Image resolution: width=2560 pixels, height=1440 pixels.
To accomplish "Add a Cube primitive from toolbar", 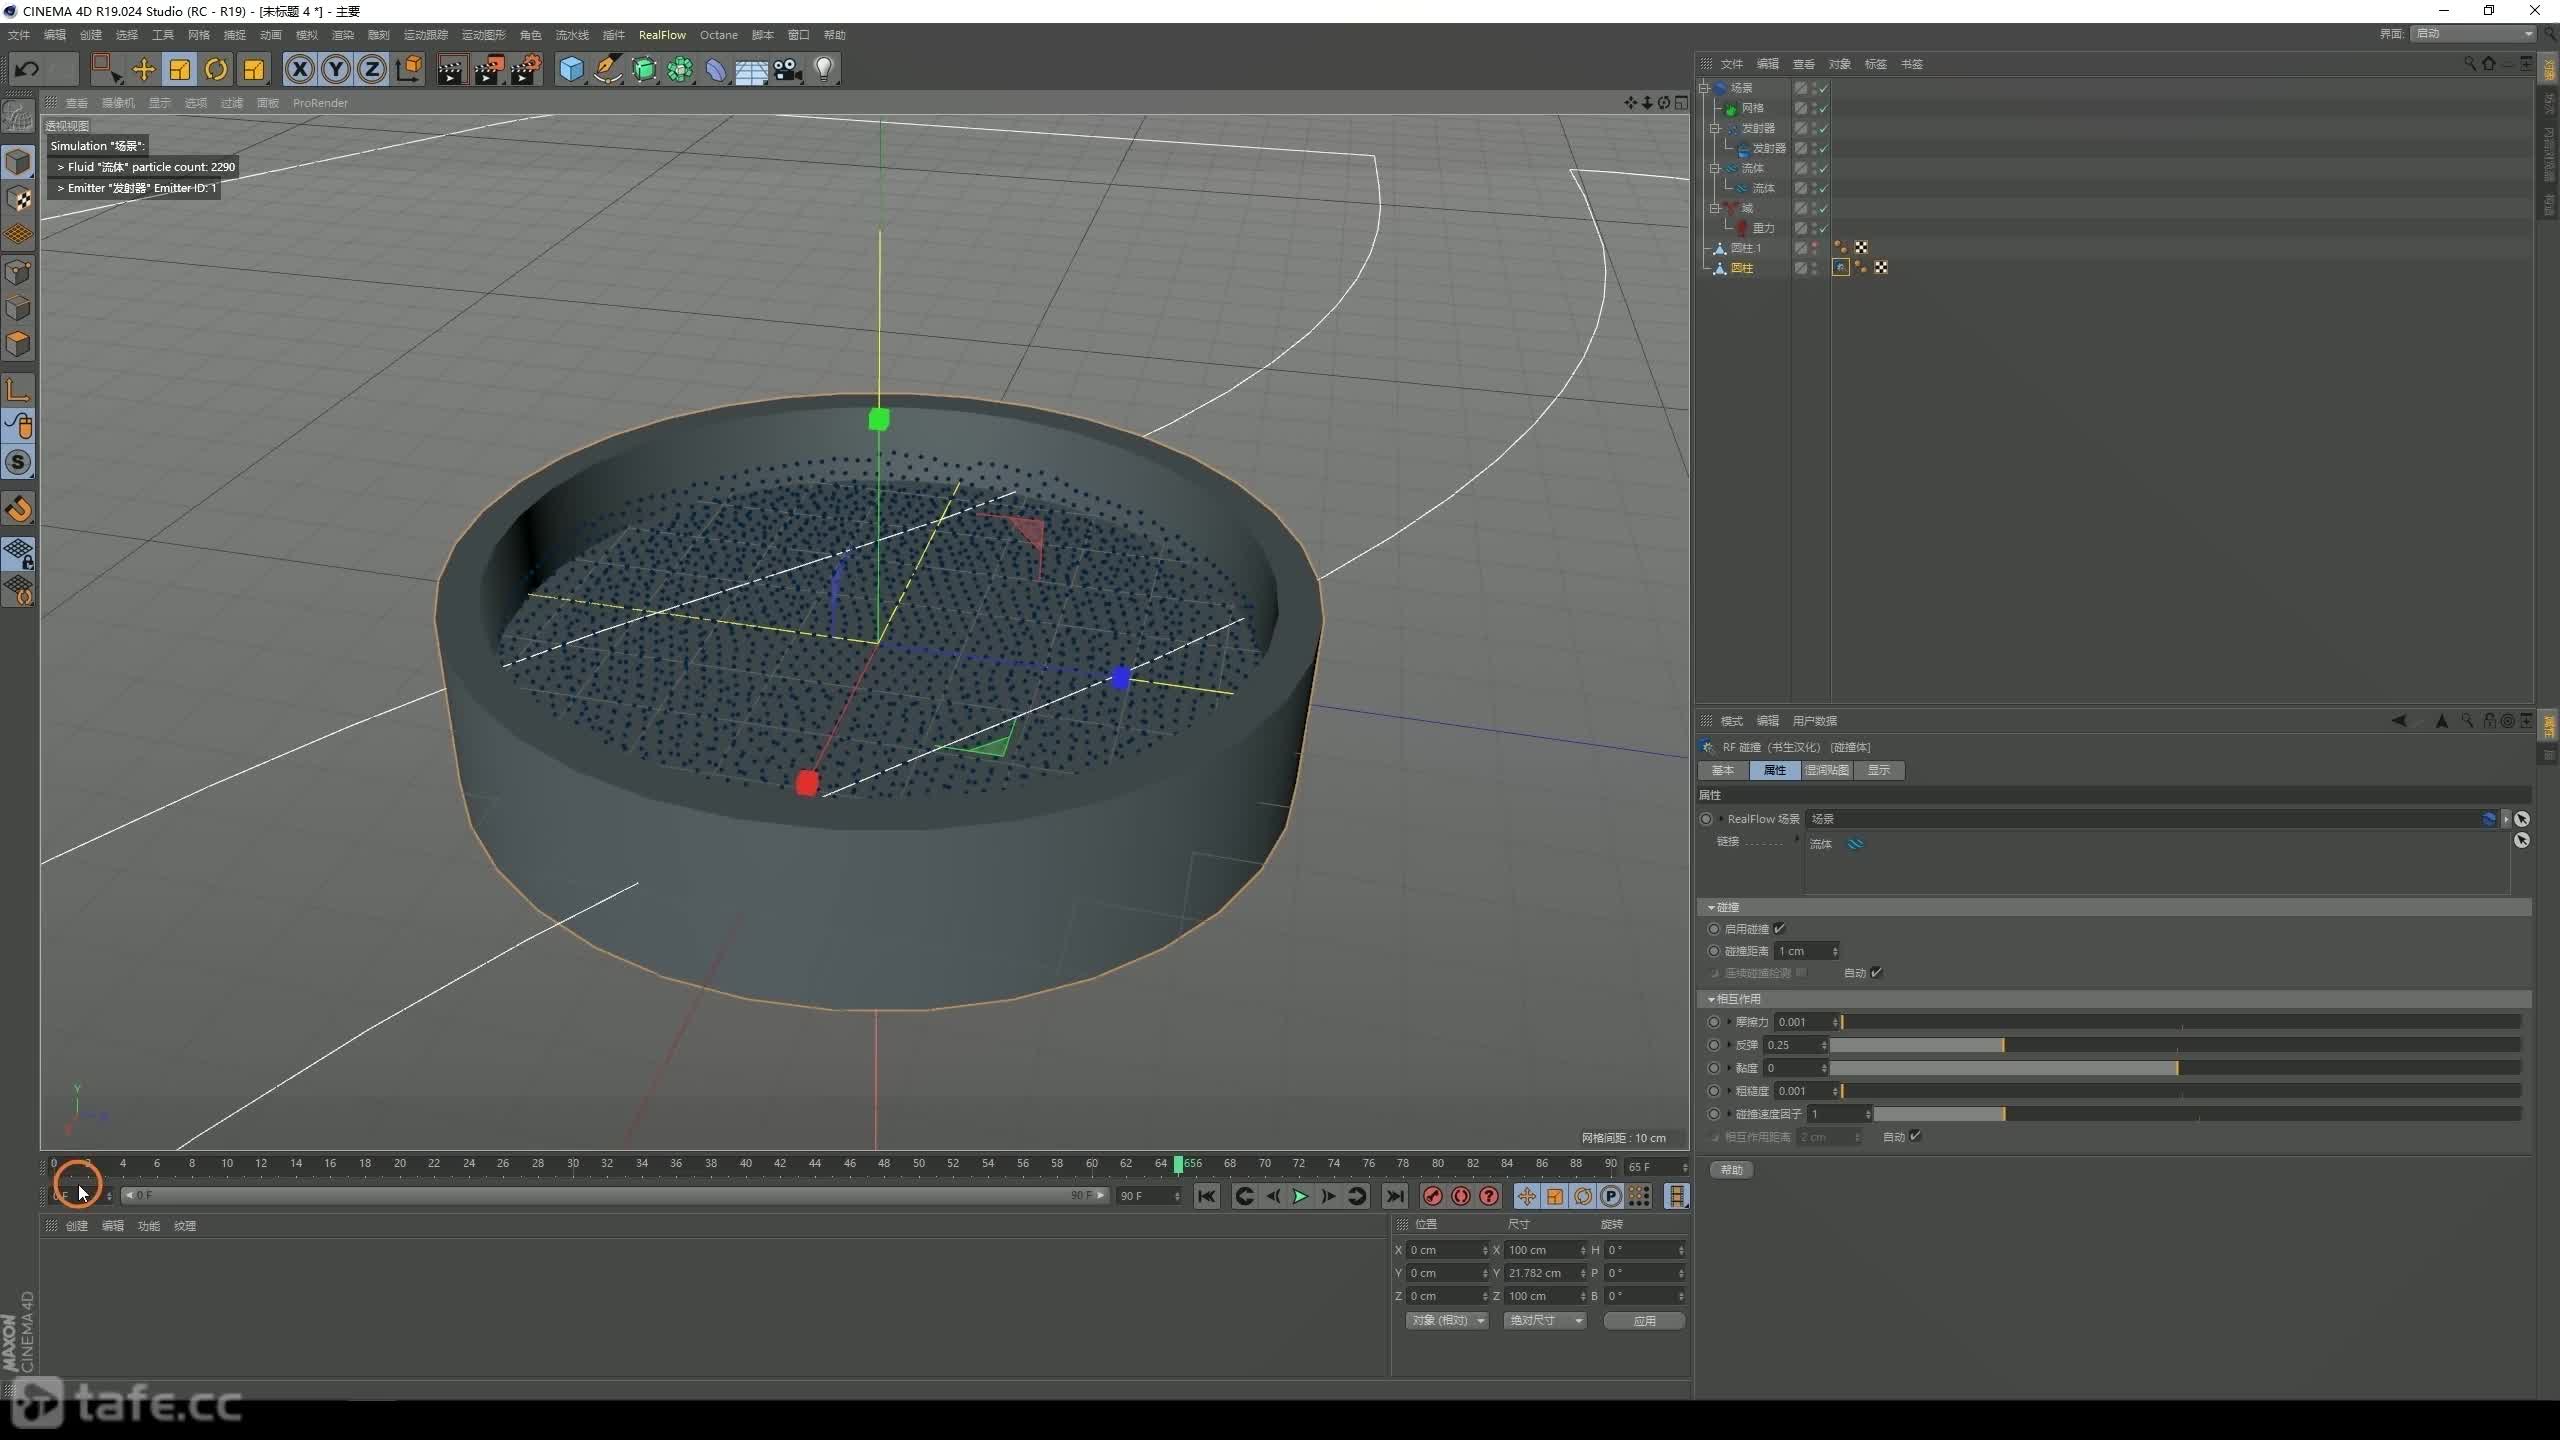I will [x=571, y=69].
